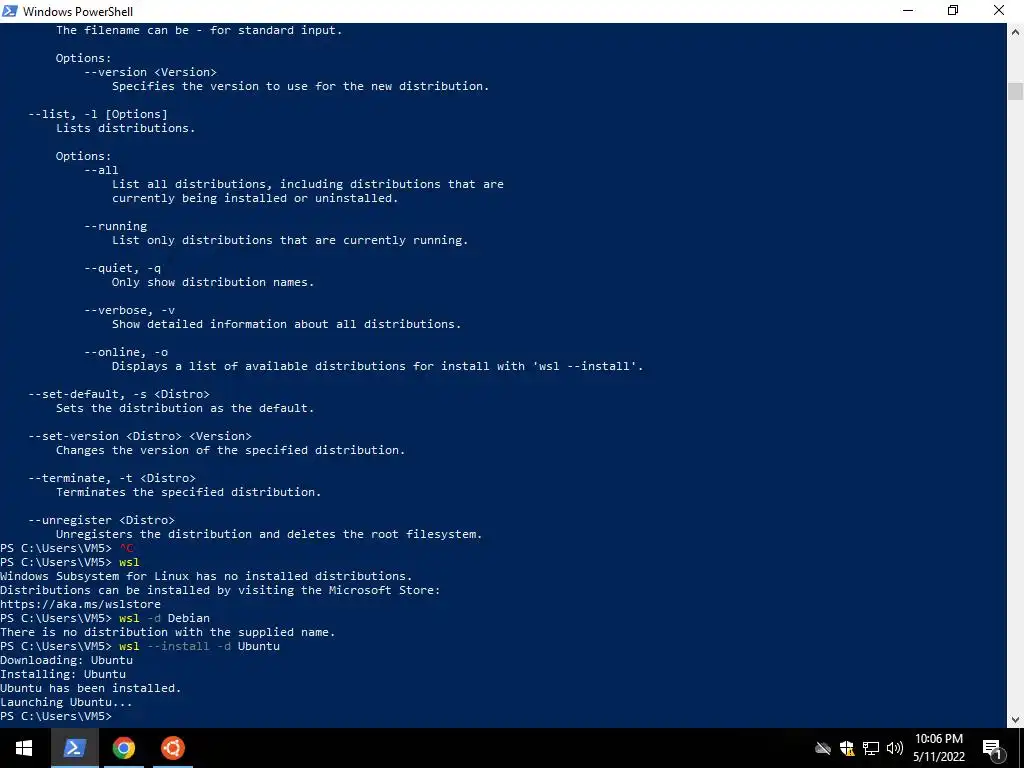Image resolution: width=1024 pixels, height=768 pixels.
Task: Click the https://aka.ms/wslstore URL text
Action: click(80, 604)
